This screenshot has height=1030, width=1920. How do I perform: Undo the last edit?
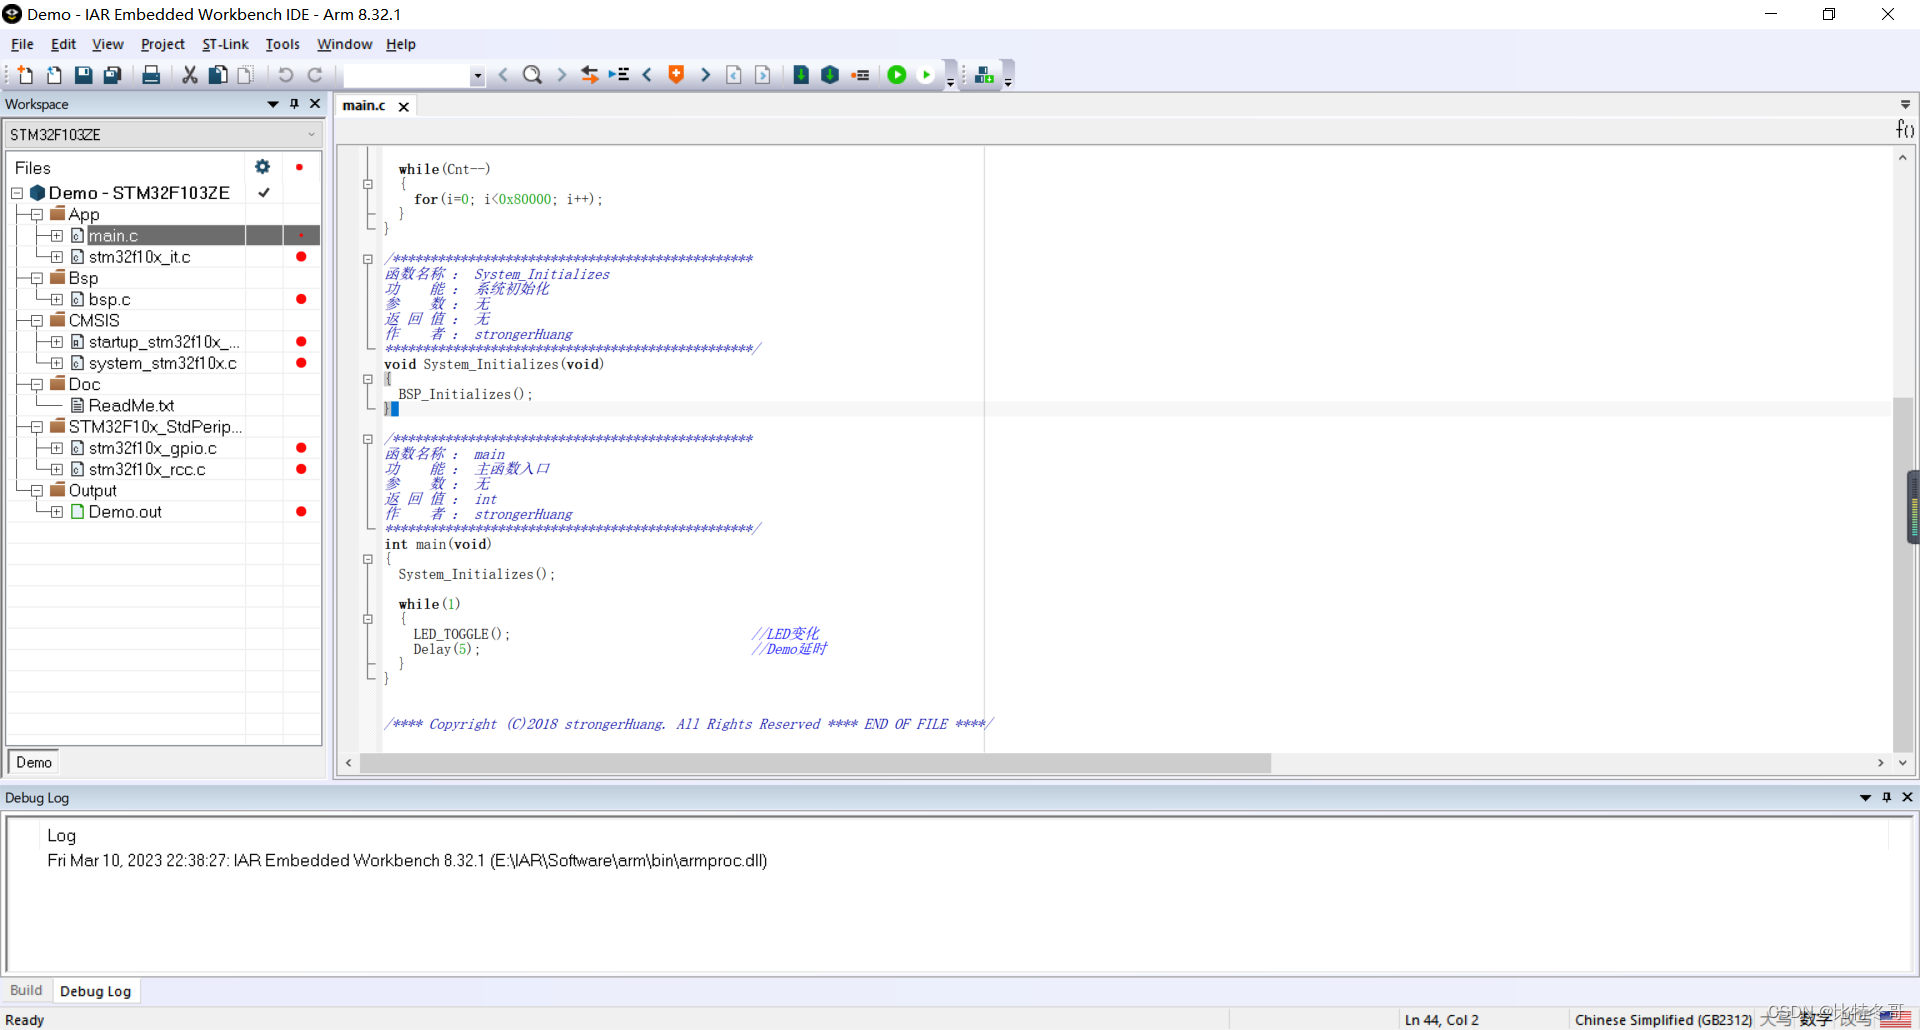click(x=285, y=75)
